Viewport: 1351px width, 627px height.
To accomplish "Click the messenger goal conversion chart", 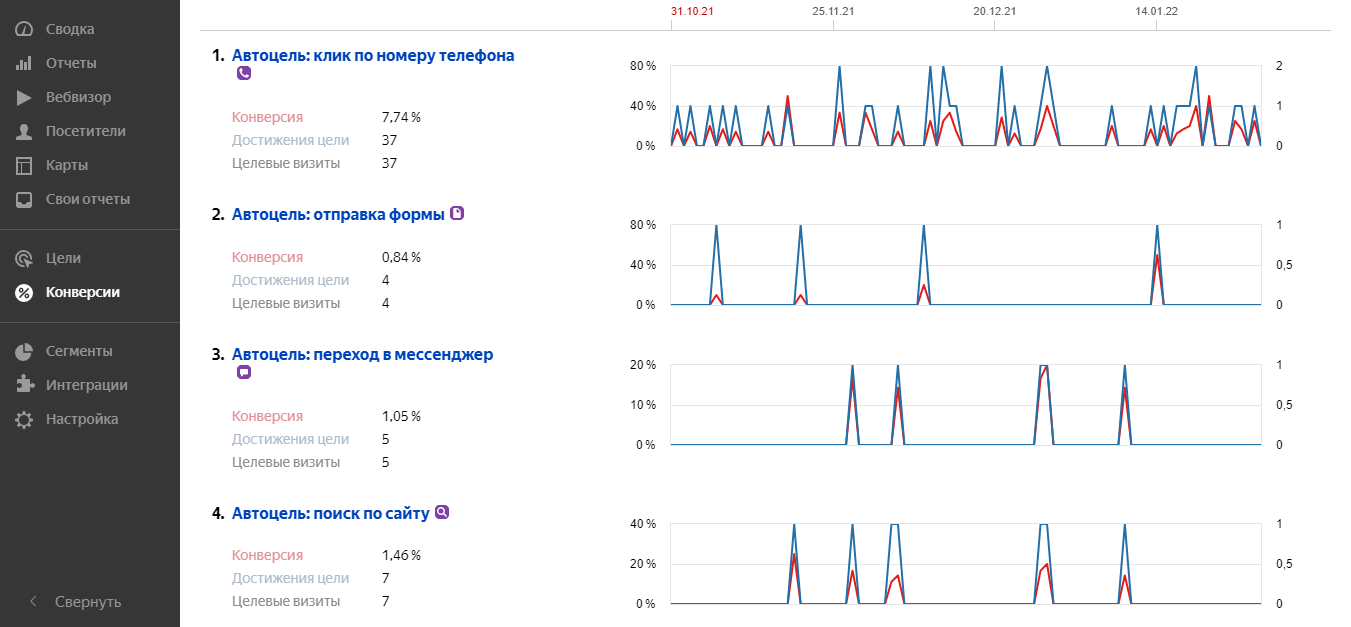I will [965, 404].
